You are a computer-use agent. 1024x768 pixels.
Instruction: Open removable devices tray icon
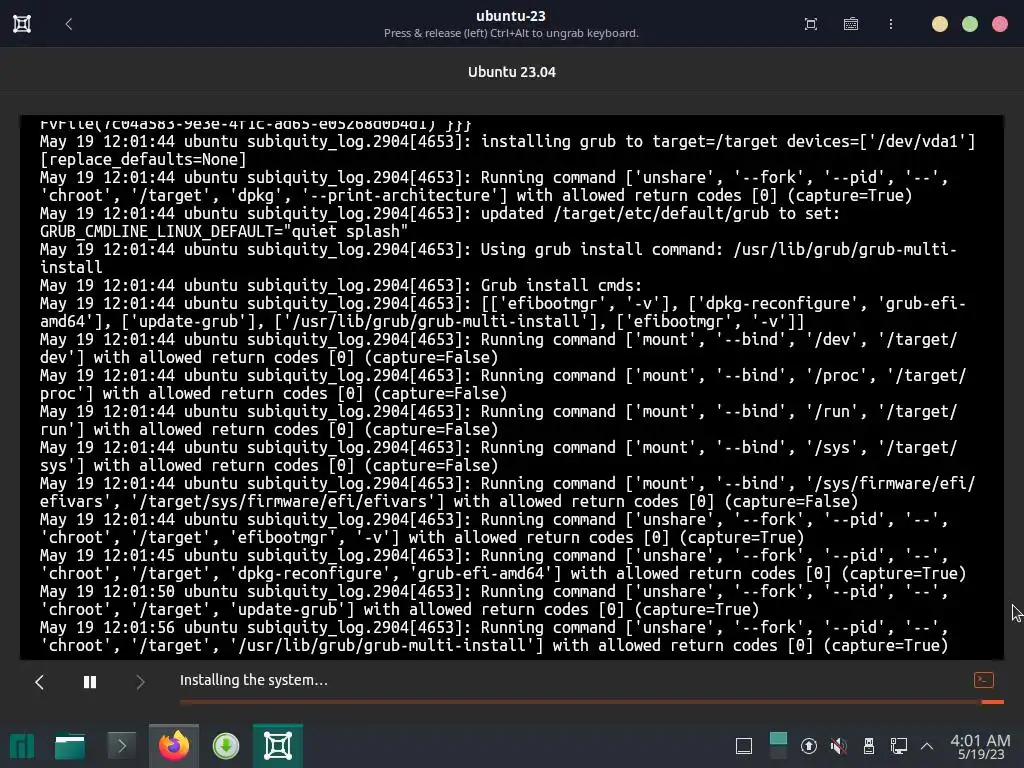(869, 746)
